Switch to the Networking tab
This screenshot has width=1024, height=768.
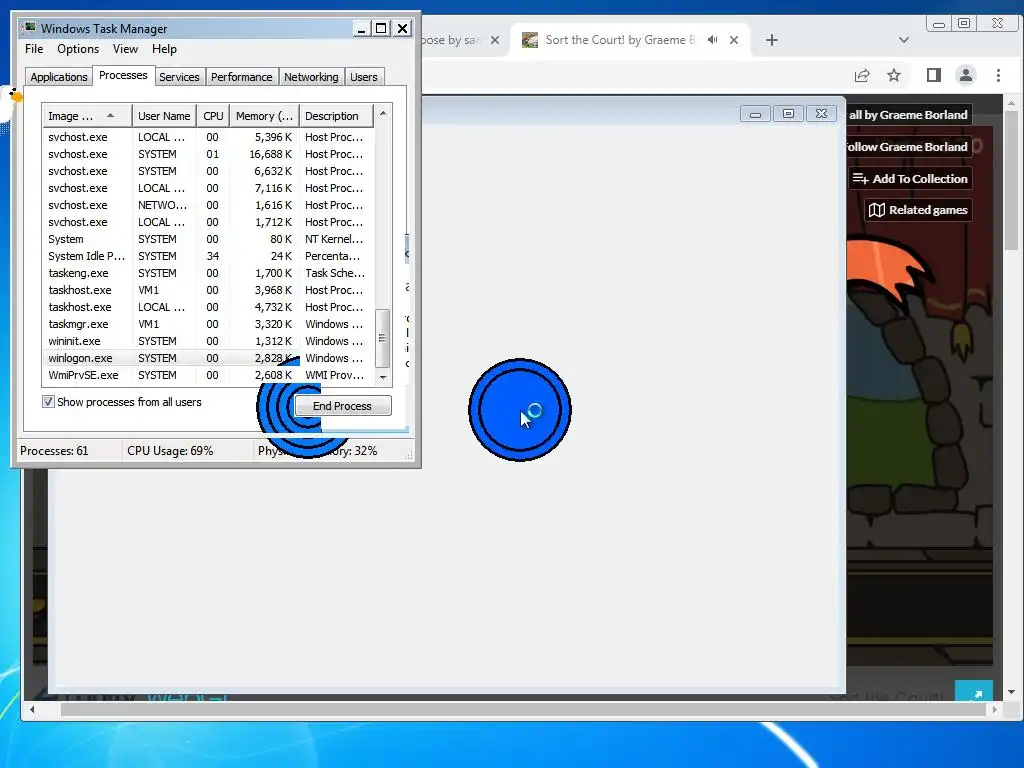311,77
